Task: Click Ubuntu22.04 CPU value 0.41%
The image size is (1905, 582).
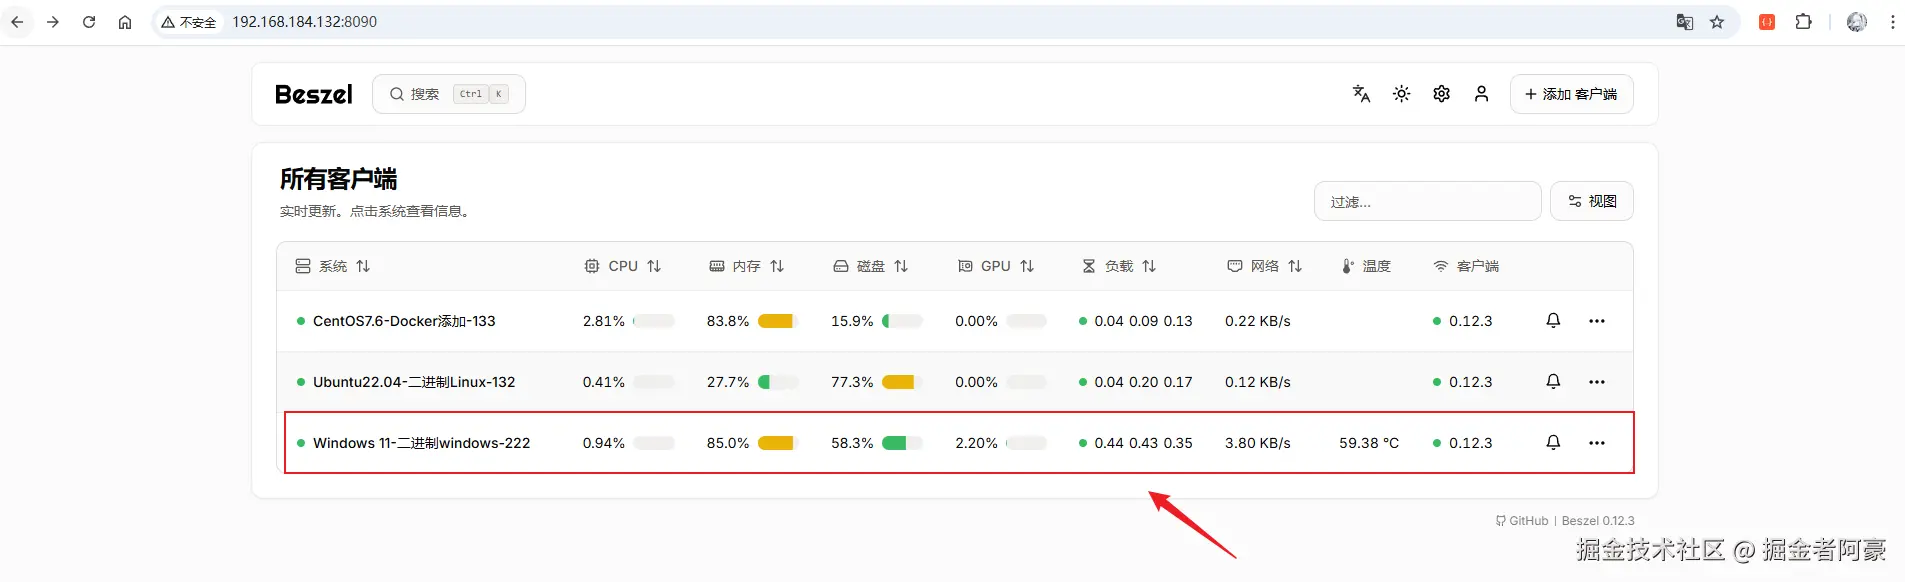Action: [x=604, y=382]
